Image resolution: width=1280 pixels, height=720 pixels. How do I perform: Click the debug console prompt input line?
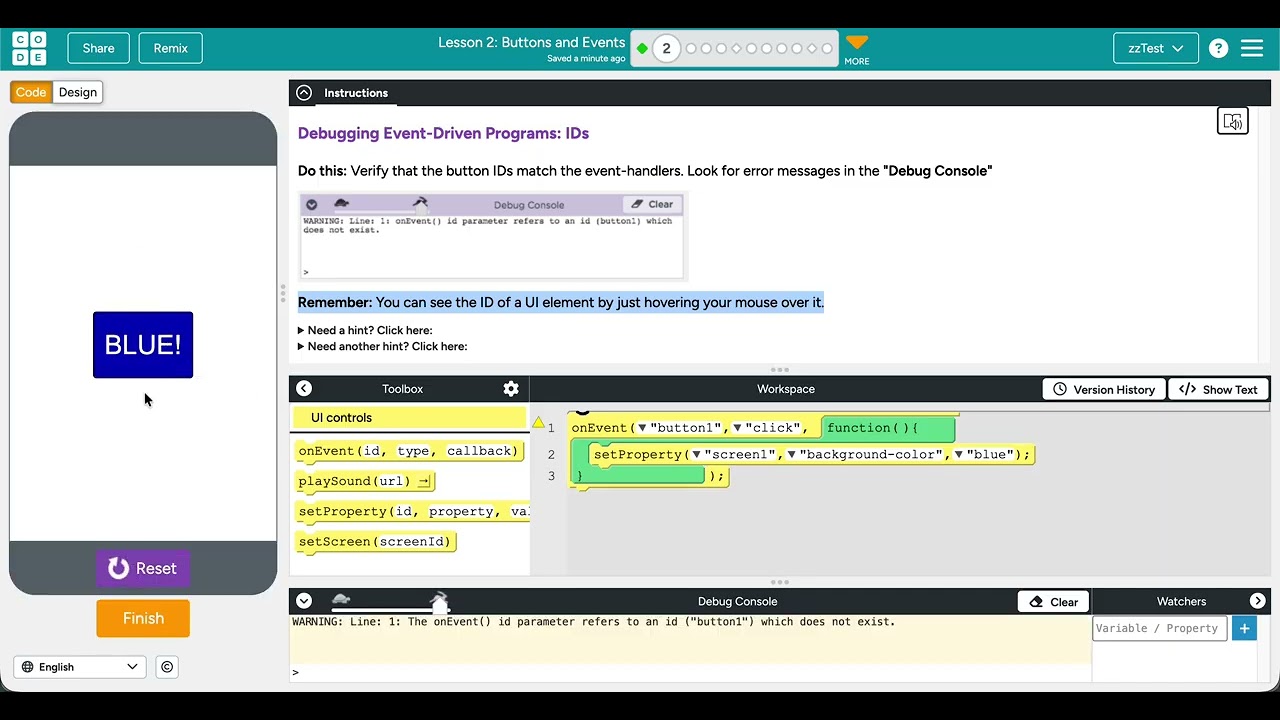click(x=690, y=672)
